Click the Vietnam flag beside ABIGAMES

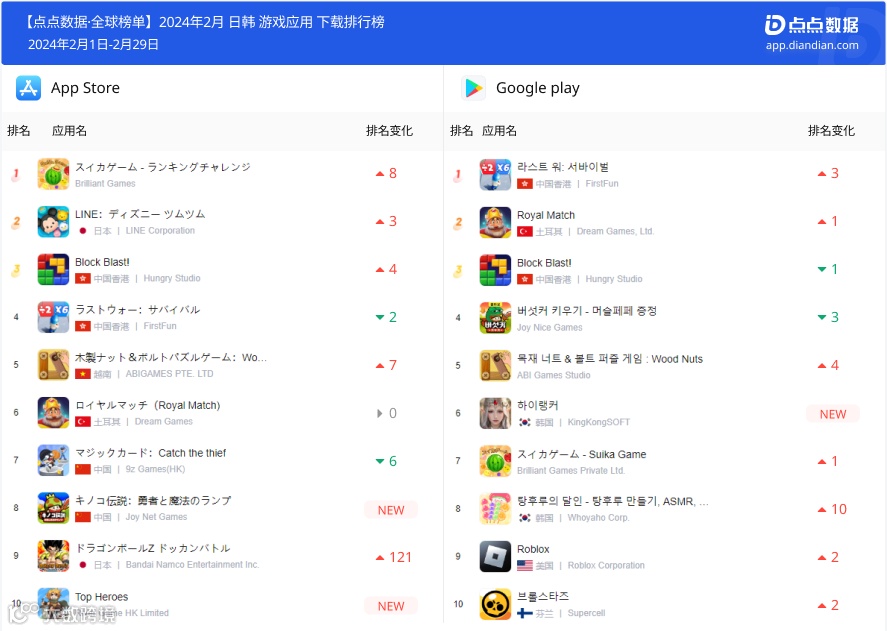pos(83,374)
